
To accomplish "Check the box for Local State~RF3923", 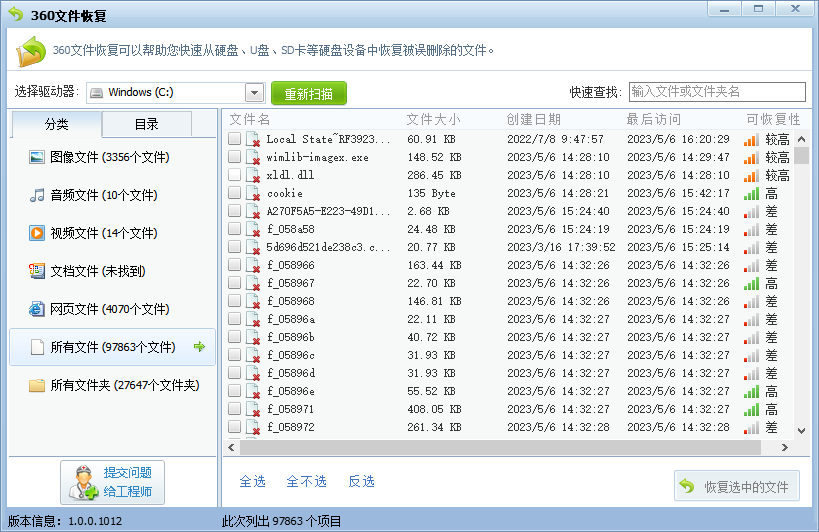I will coord(234,138).
